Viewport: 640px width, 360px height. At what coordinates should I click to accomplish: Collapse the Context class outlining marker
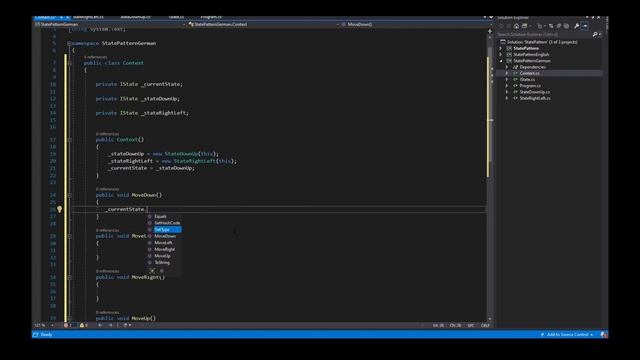click(70, 63)
